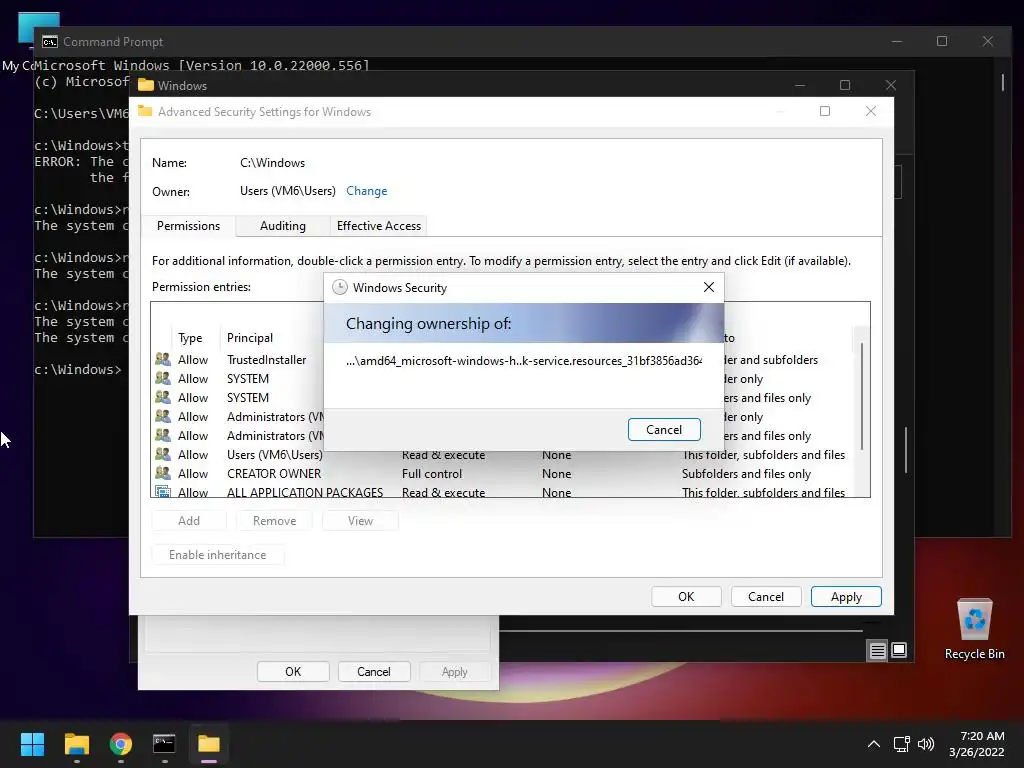Open the Effective Access tab

[379, 226]
